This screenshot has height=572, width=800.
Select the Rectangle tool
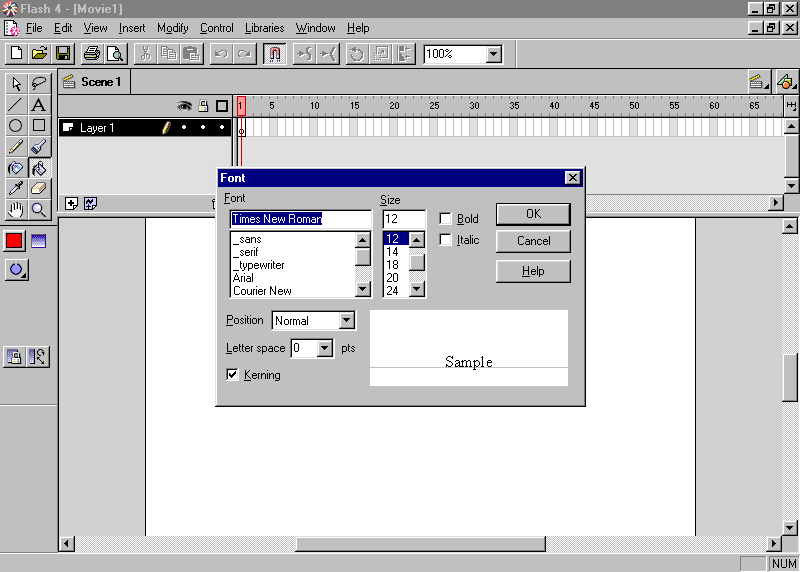click(x=39, y=126)
